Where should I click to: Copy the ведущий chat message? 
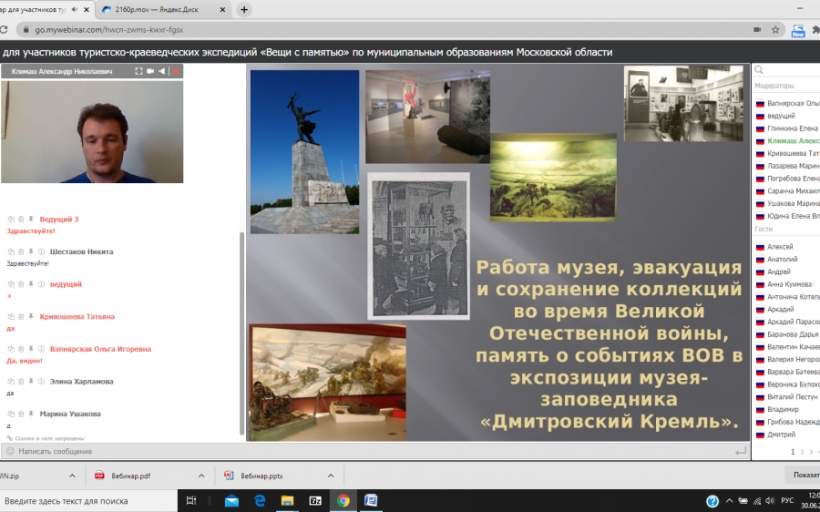(11, 284)
